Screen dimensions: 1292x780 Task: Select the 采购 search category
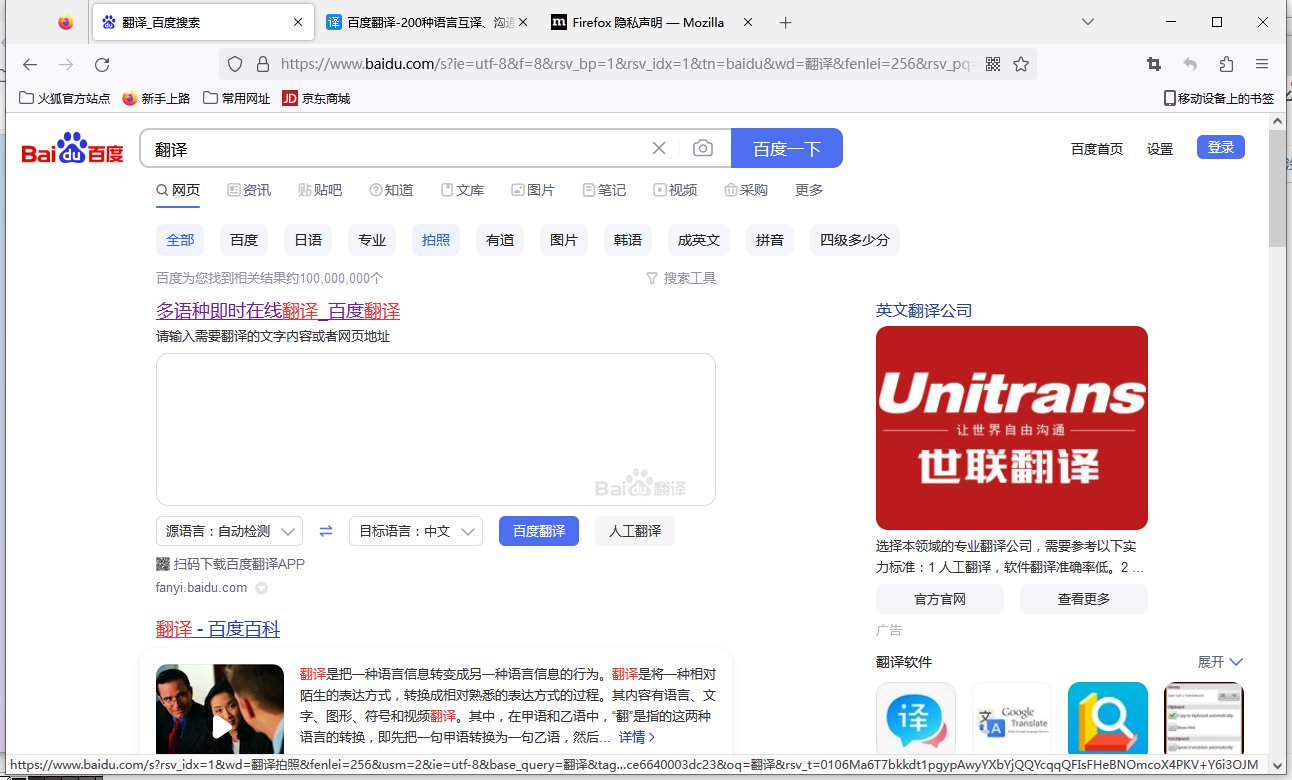coord(746,190)
